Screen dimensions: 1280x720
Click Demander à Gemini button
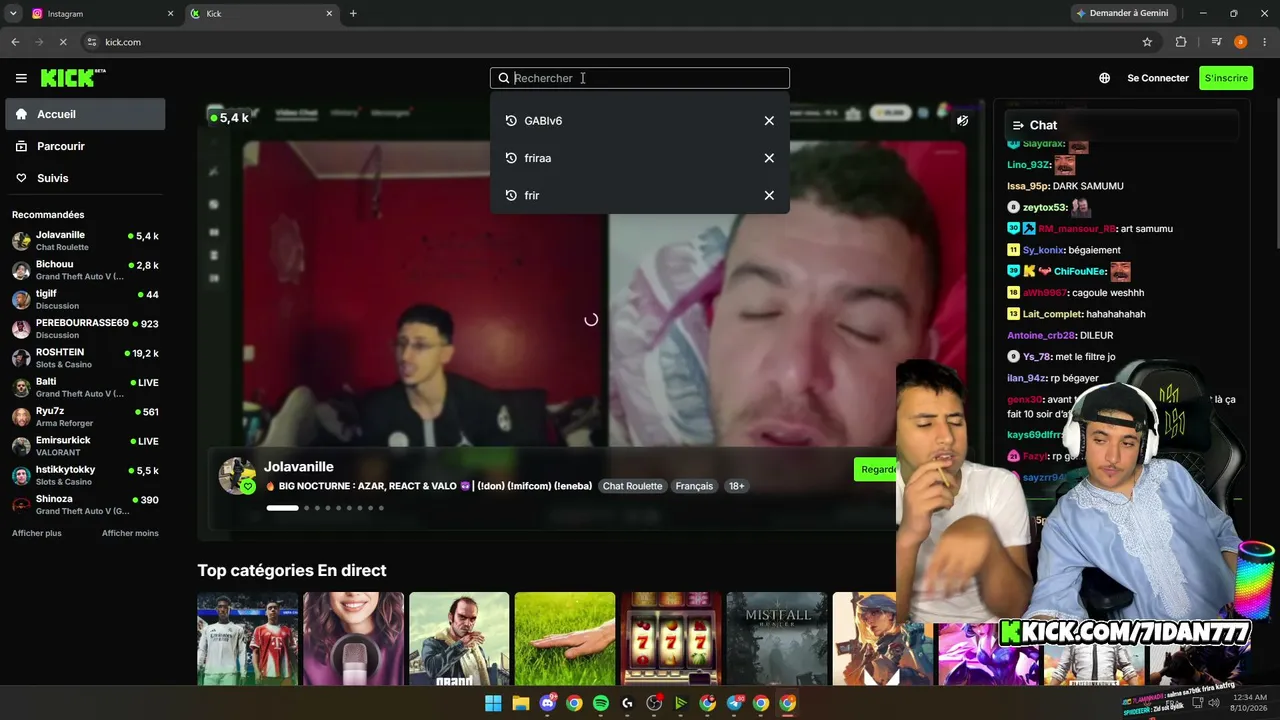pos(1126,14)
